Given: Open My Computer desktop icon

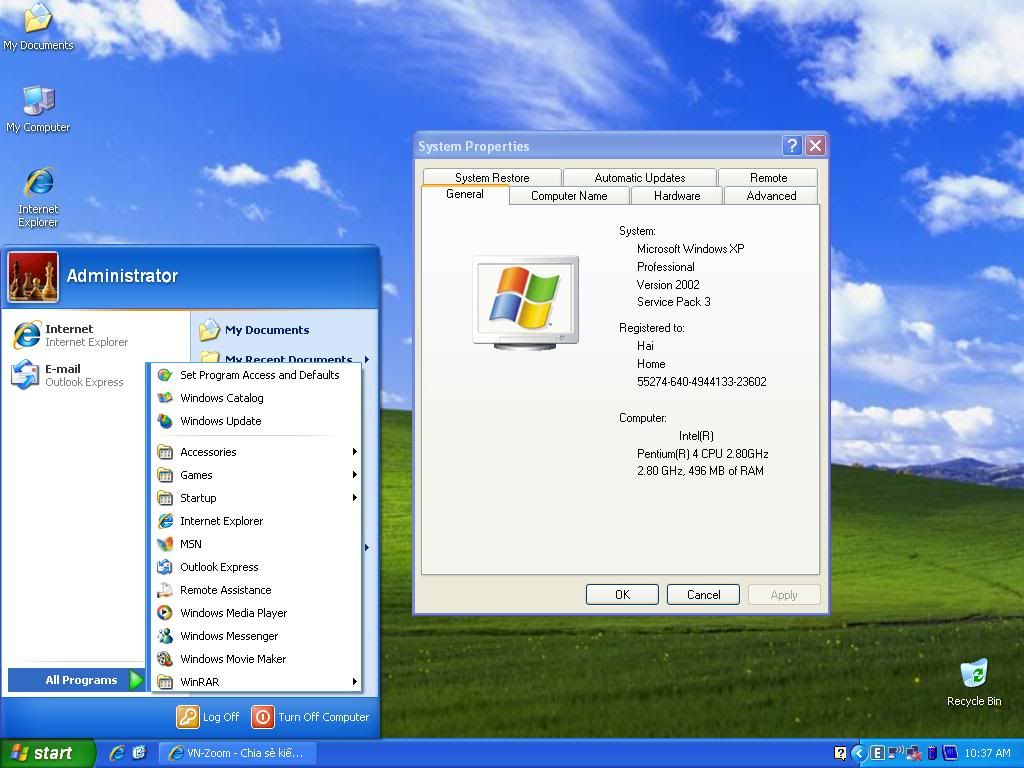Looking at the screenshot, I should tap(38, 109).
